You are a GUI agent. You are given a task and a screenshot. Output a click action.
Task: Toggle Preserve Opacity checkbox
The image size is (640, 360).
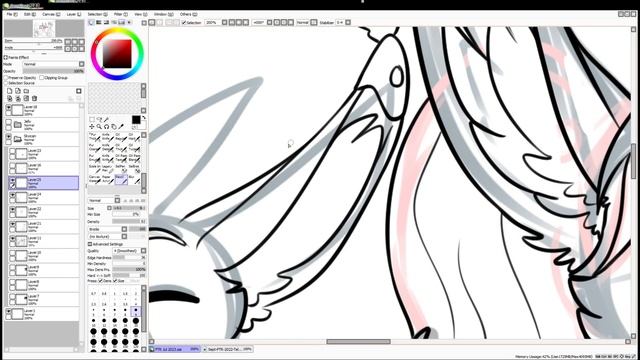coord(6,78)
